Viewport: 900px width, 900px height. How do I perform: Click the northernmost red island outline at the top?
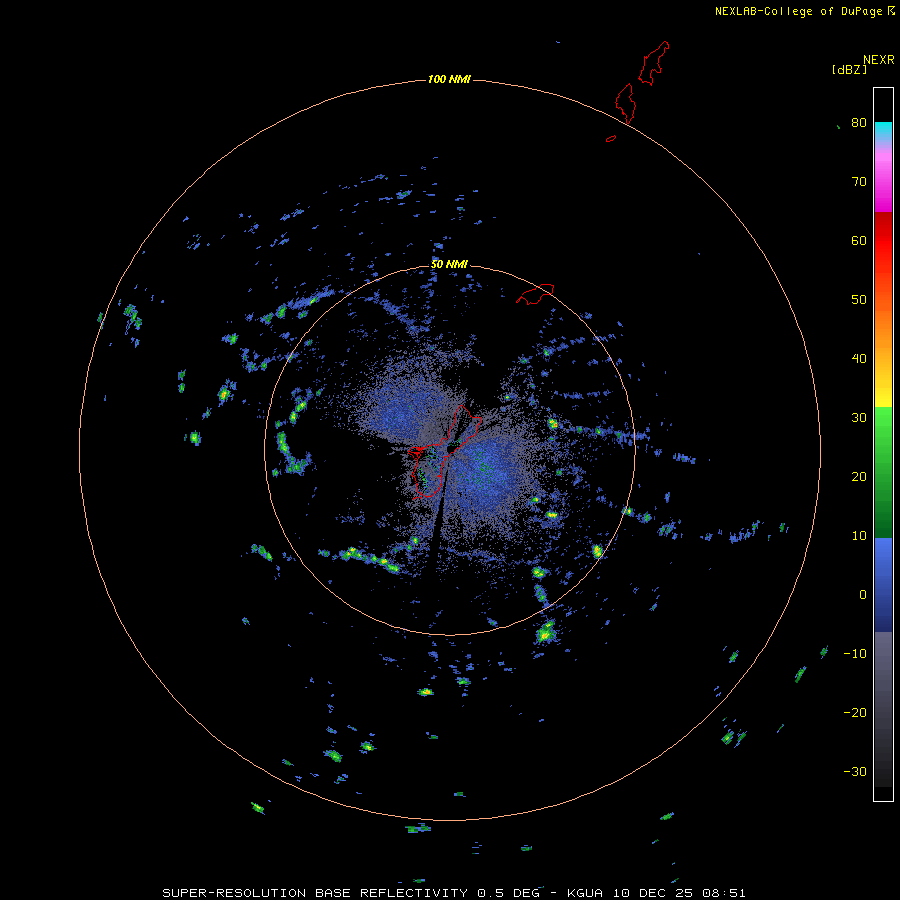tap(654, 63)
